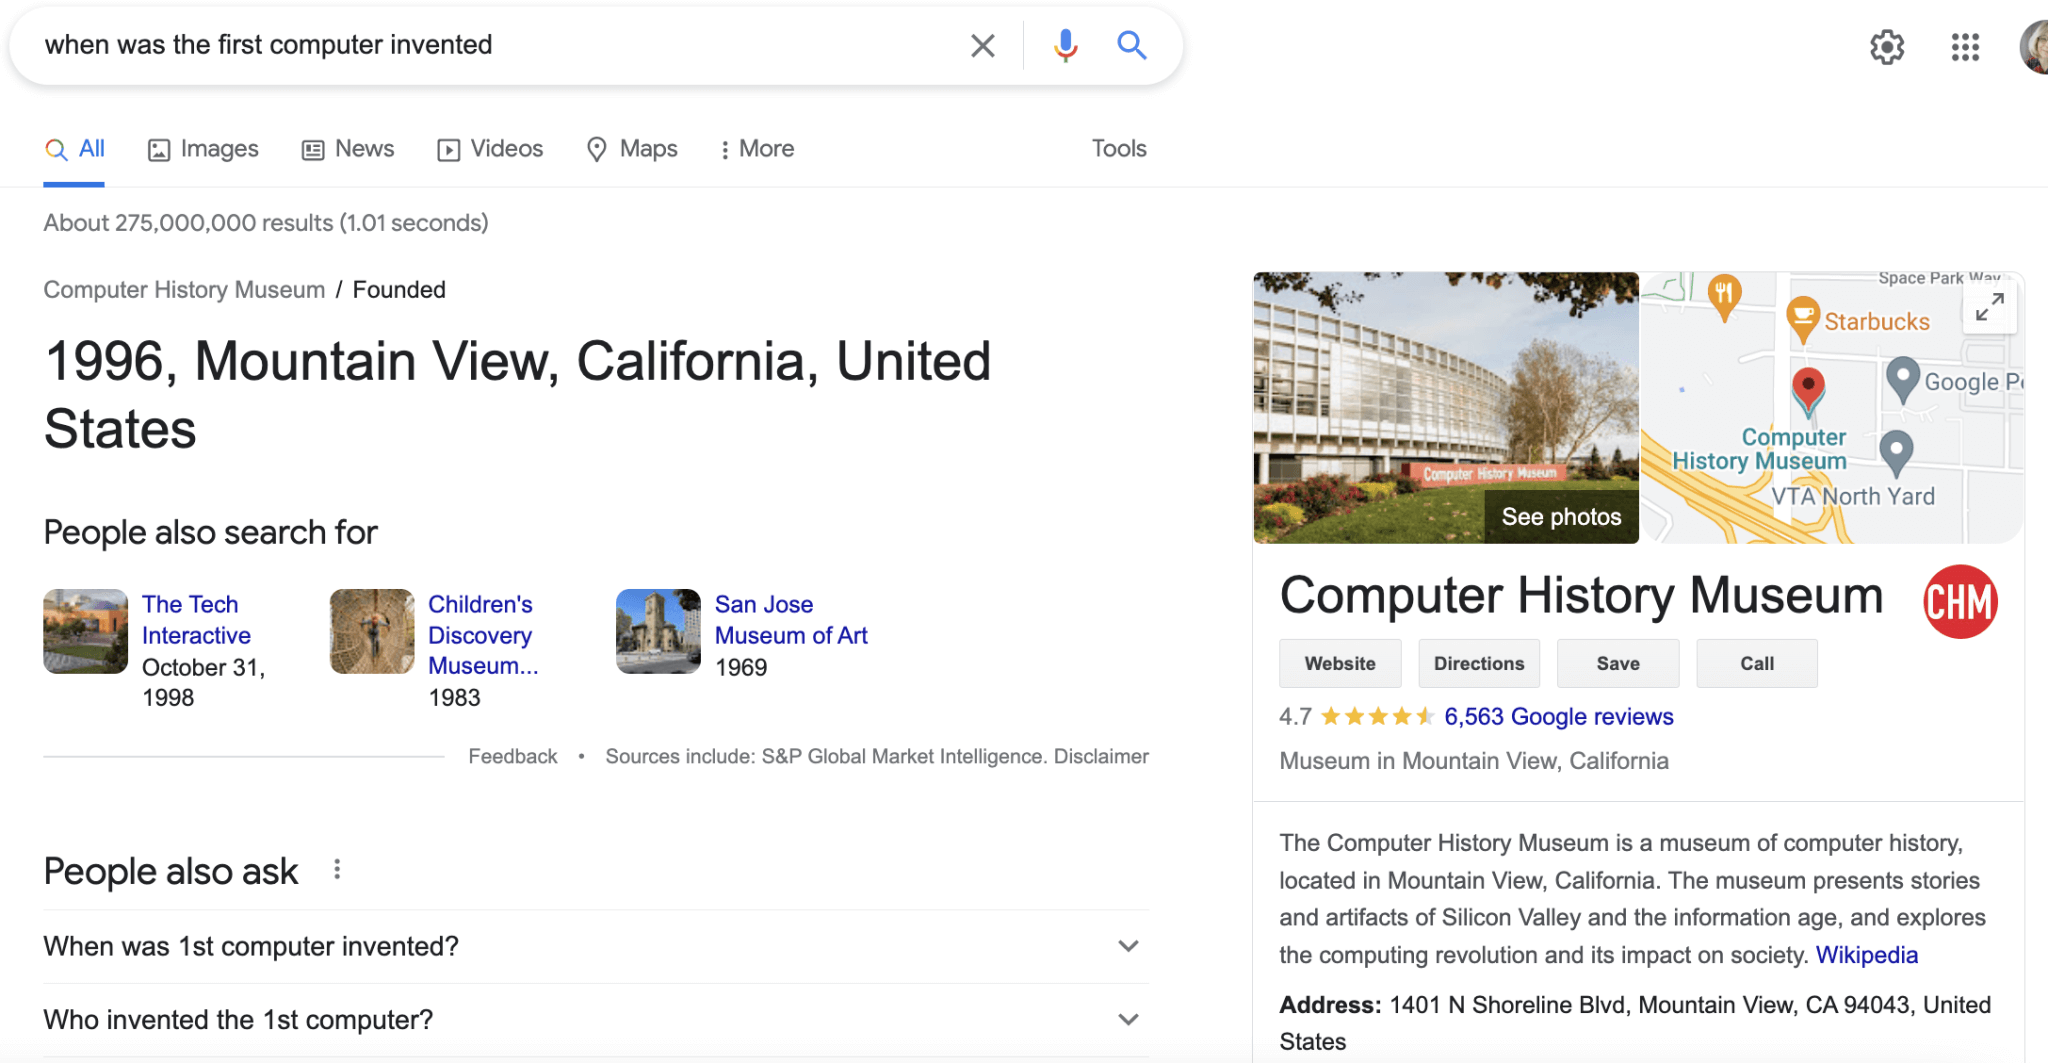Image resolution: width=2048 pixels, height=1063 pixels.
Task: Expand 'Who invented the 1st computer?' question
Action: coord(596,1020)
